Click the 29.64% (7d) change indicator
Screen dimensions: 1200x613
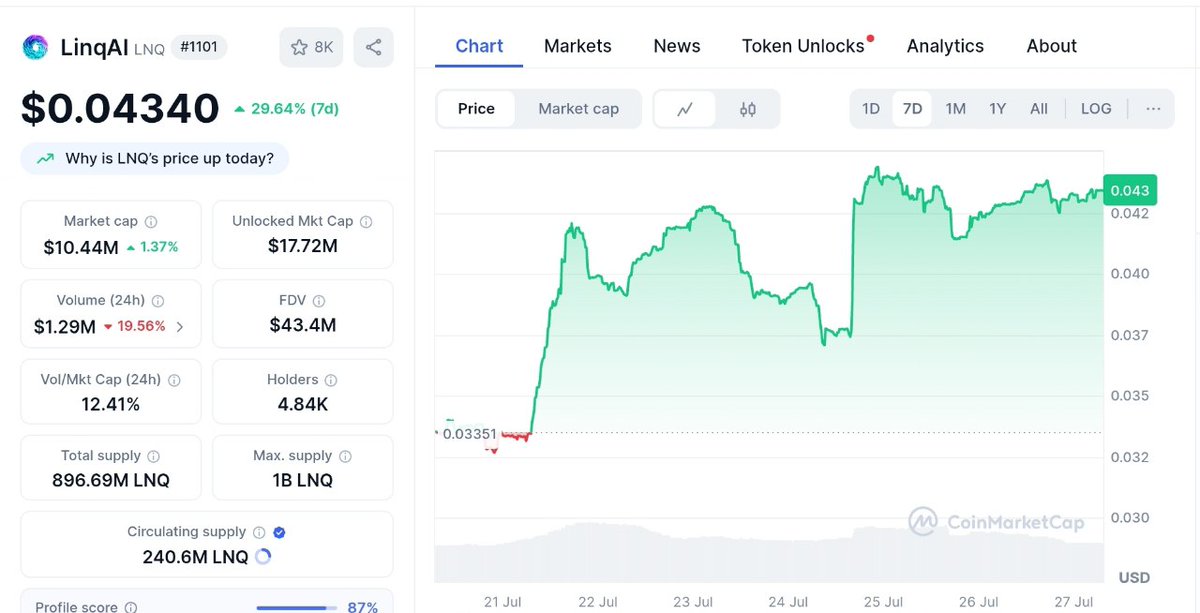286,108
